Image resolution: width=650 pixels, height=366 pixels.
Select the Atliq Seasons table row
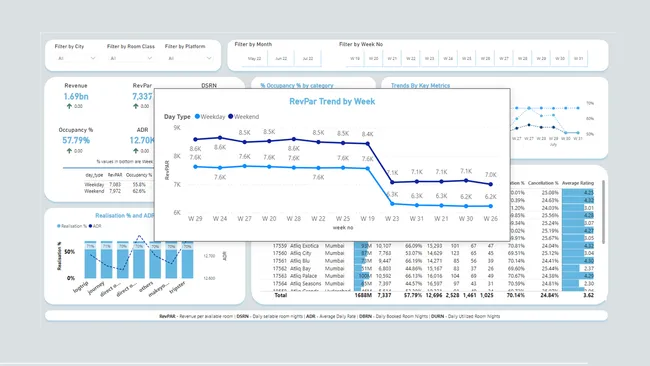pos(433,284)
